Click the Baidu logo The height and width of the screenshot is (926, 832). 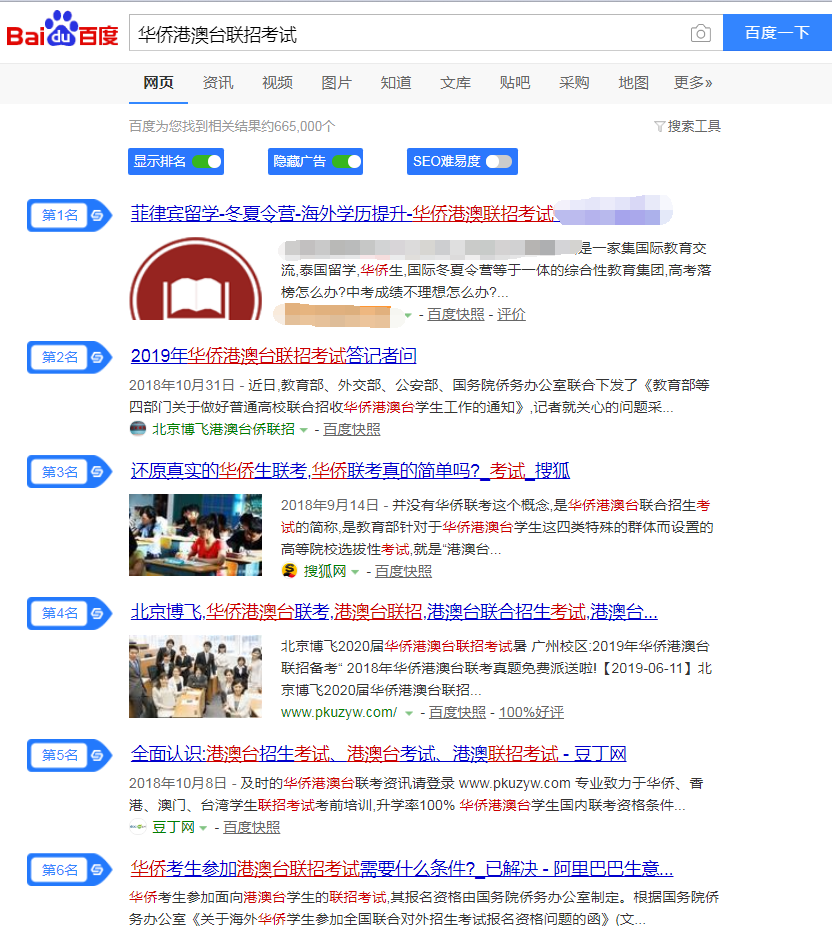click(x=63, y=30)
